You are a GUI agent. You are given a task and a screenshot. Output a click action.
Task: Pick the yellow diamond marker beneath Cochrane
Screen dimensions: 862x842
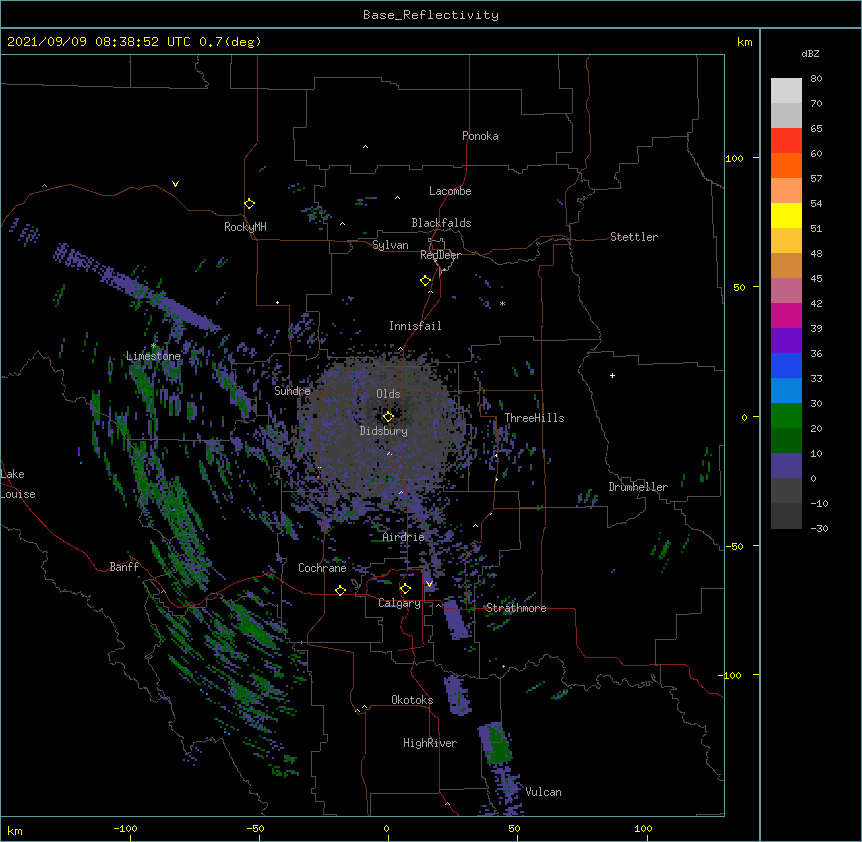pyautogui.click(x=340, y=590)
